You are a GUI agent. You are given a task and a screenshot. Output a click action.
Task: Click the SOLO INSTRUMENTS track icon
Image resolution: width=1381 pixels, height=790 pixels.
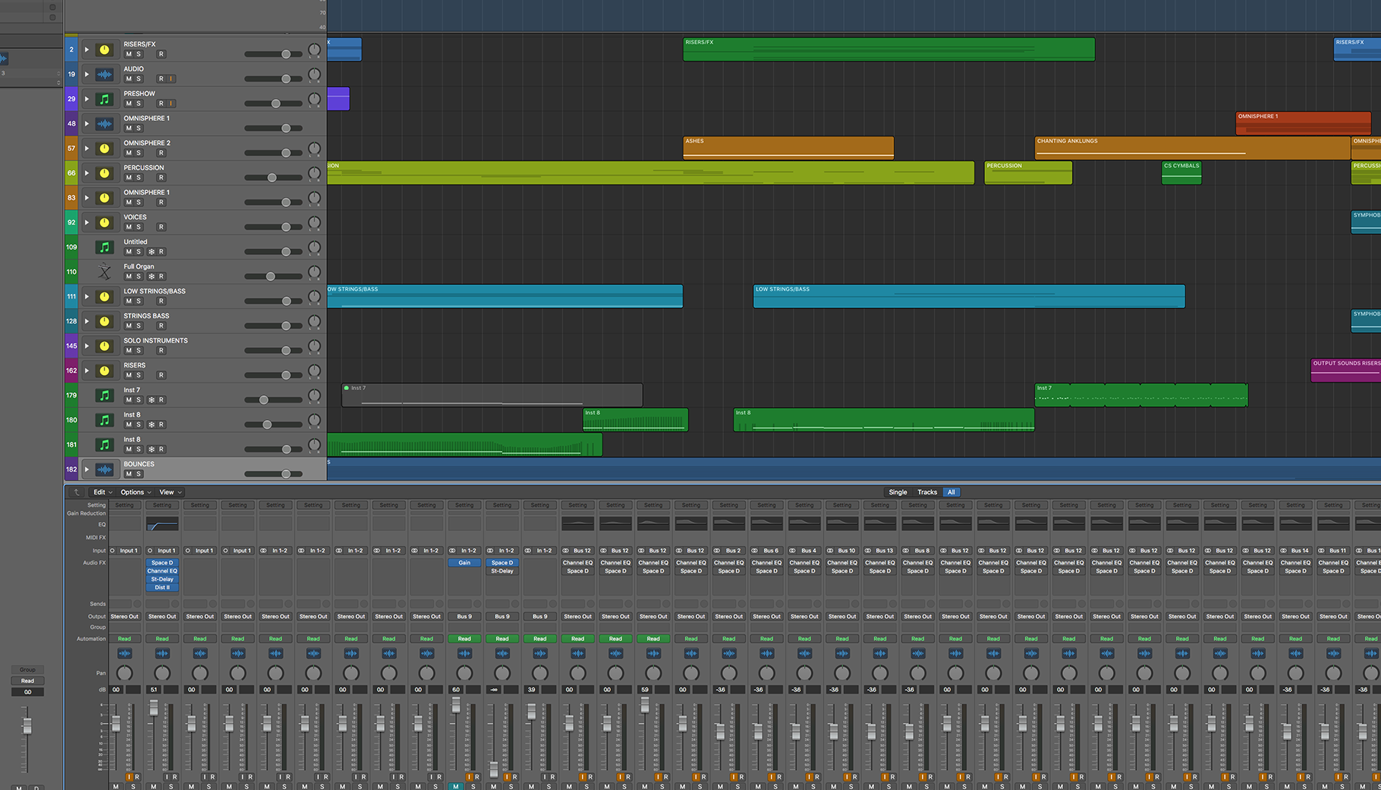click(x=104, y=346)
